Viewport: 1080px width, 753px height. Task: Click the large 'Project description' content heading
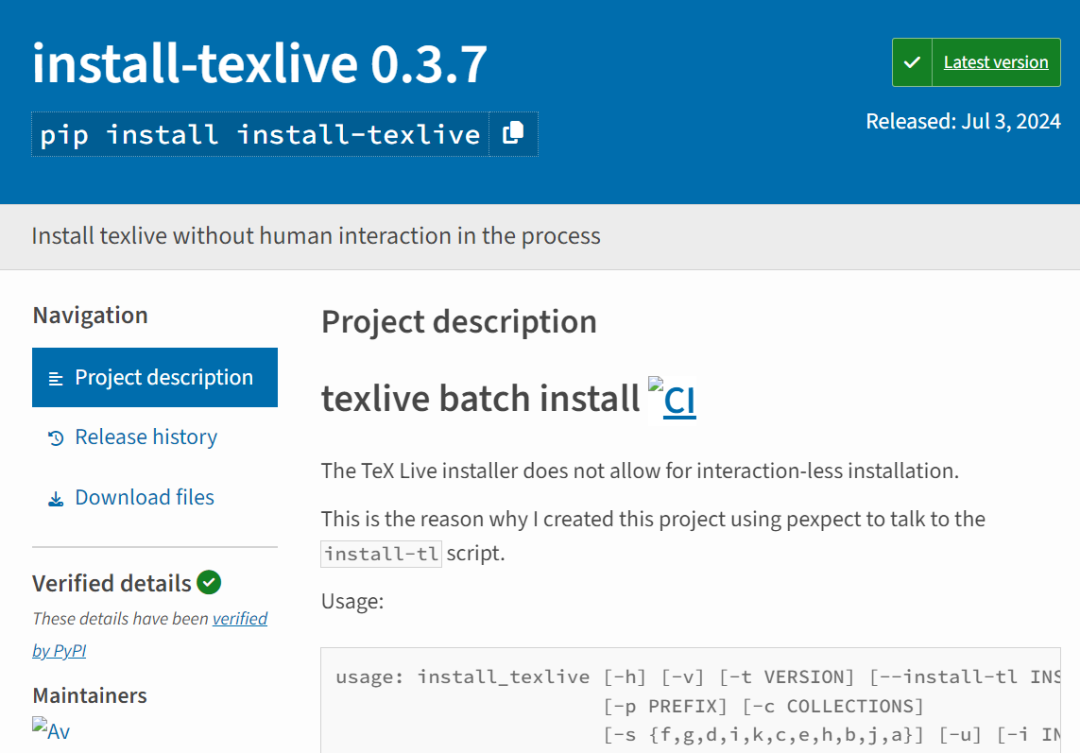[459, 322]
